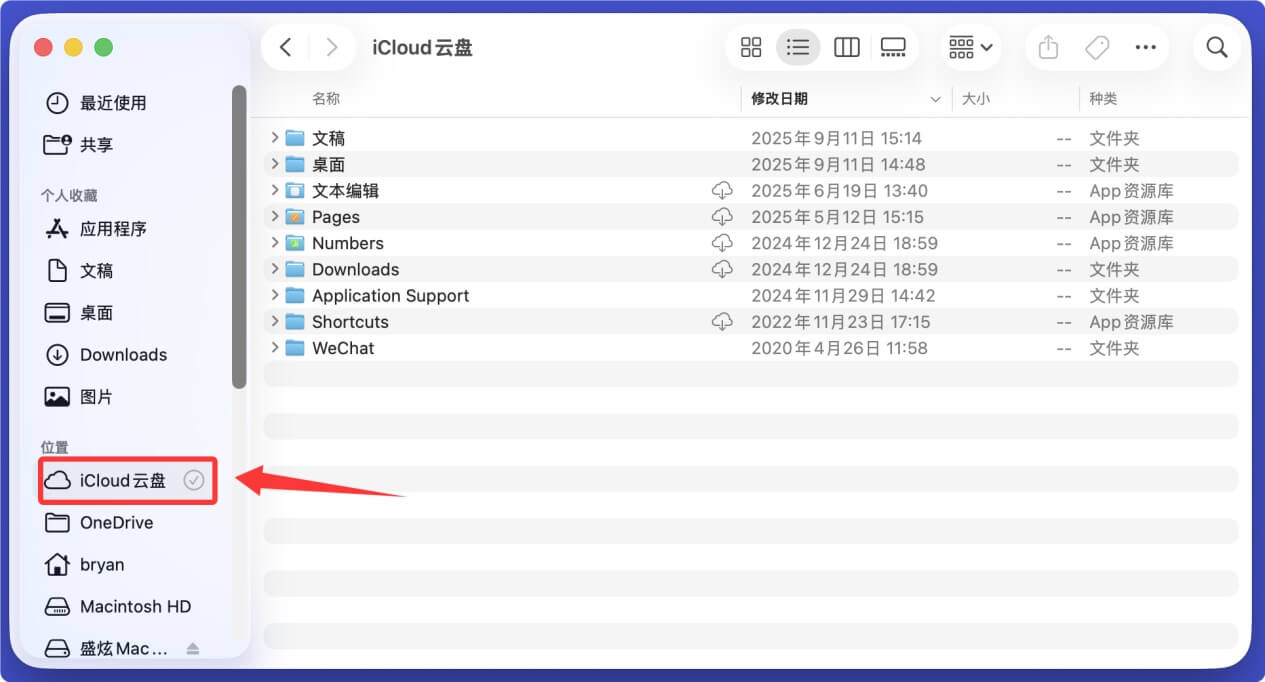Expand the 文稿 folder disclosure arrow
The height and width of the screenshot is (682, 1265).
click(275, 138)
